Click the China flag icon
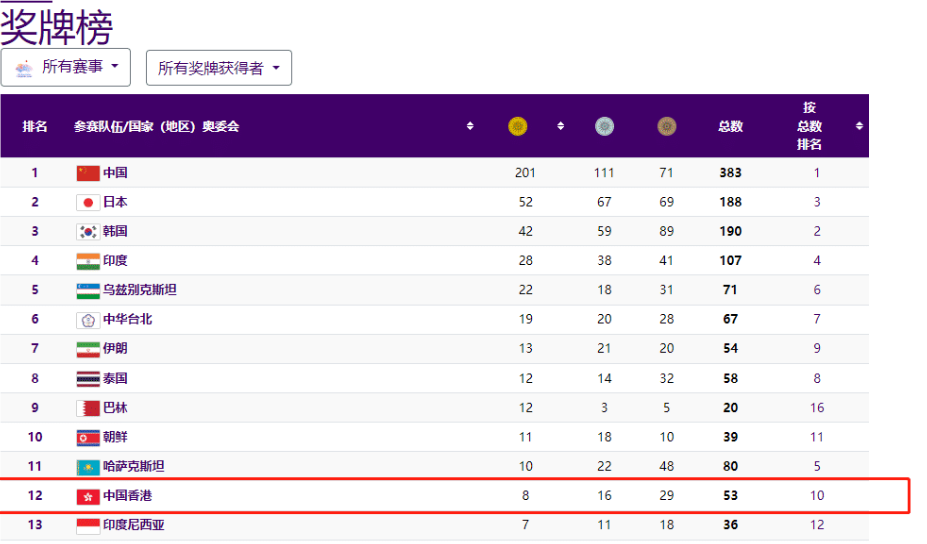 88,173
